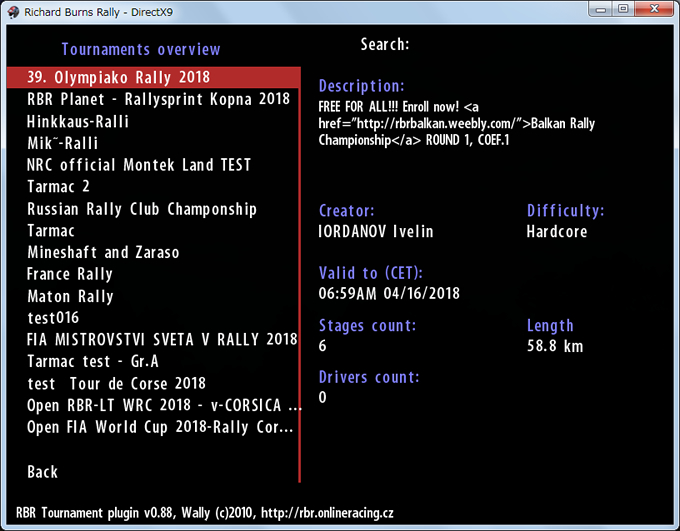Choose Hinkkaus-Ralli tournament

click(x=78, y=121)
